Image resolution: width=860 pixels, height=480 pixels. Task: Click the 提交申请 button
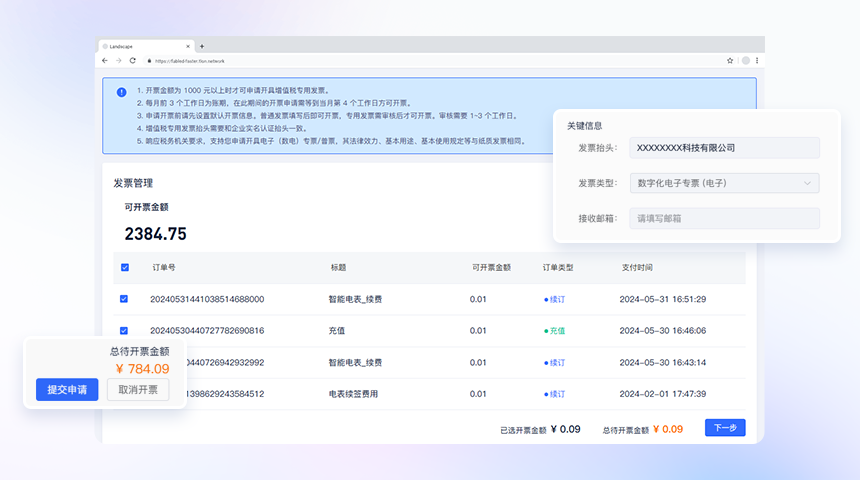pyautogui.click(x=67, y=390)
